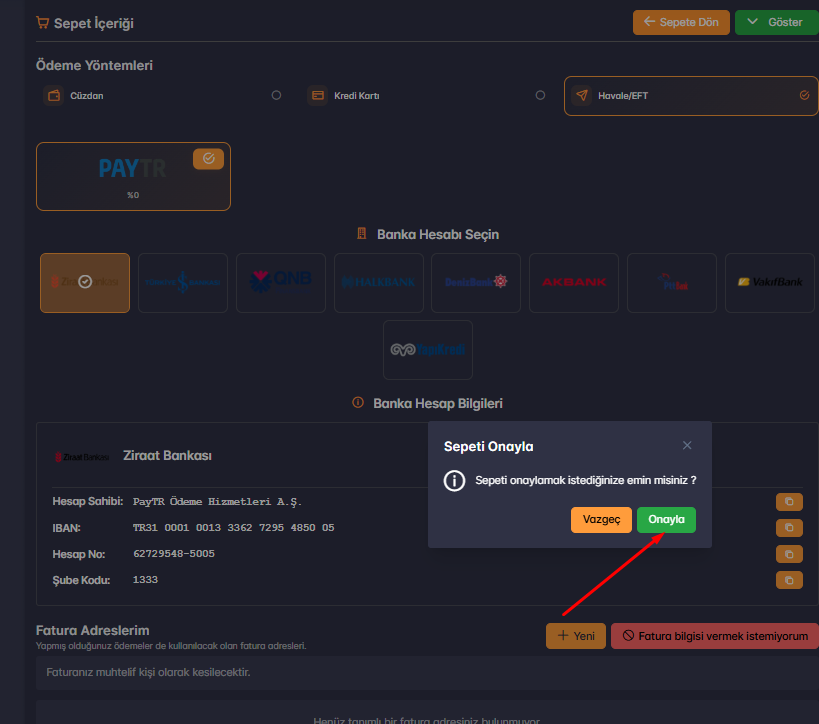The image size is (819, 724).
Task: Copy the Şube Kodu value
Action: point(789,580)
